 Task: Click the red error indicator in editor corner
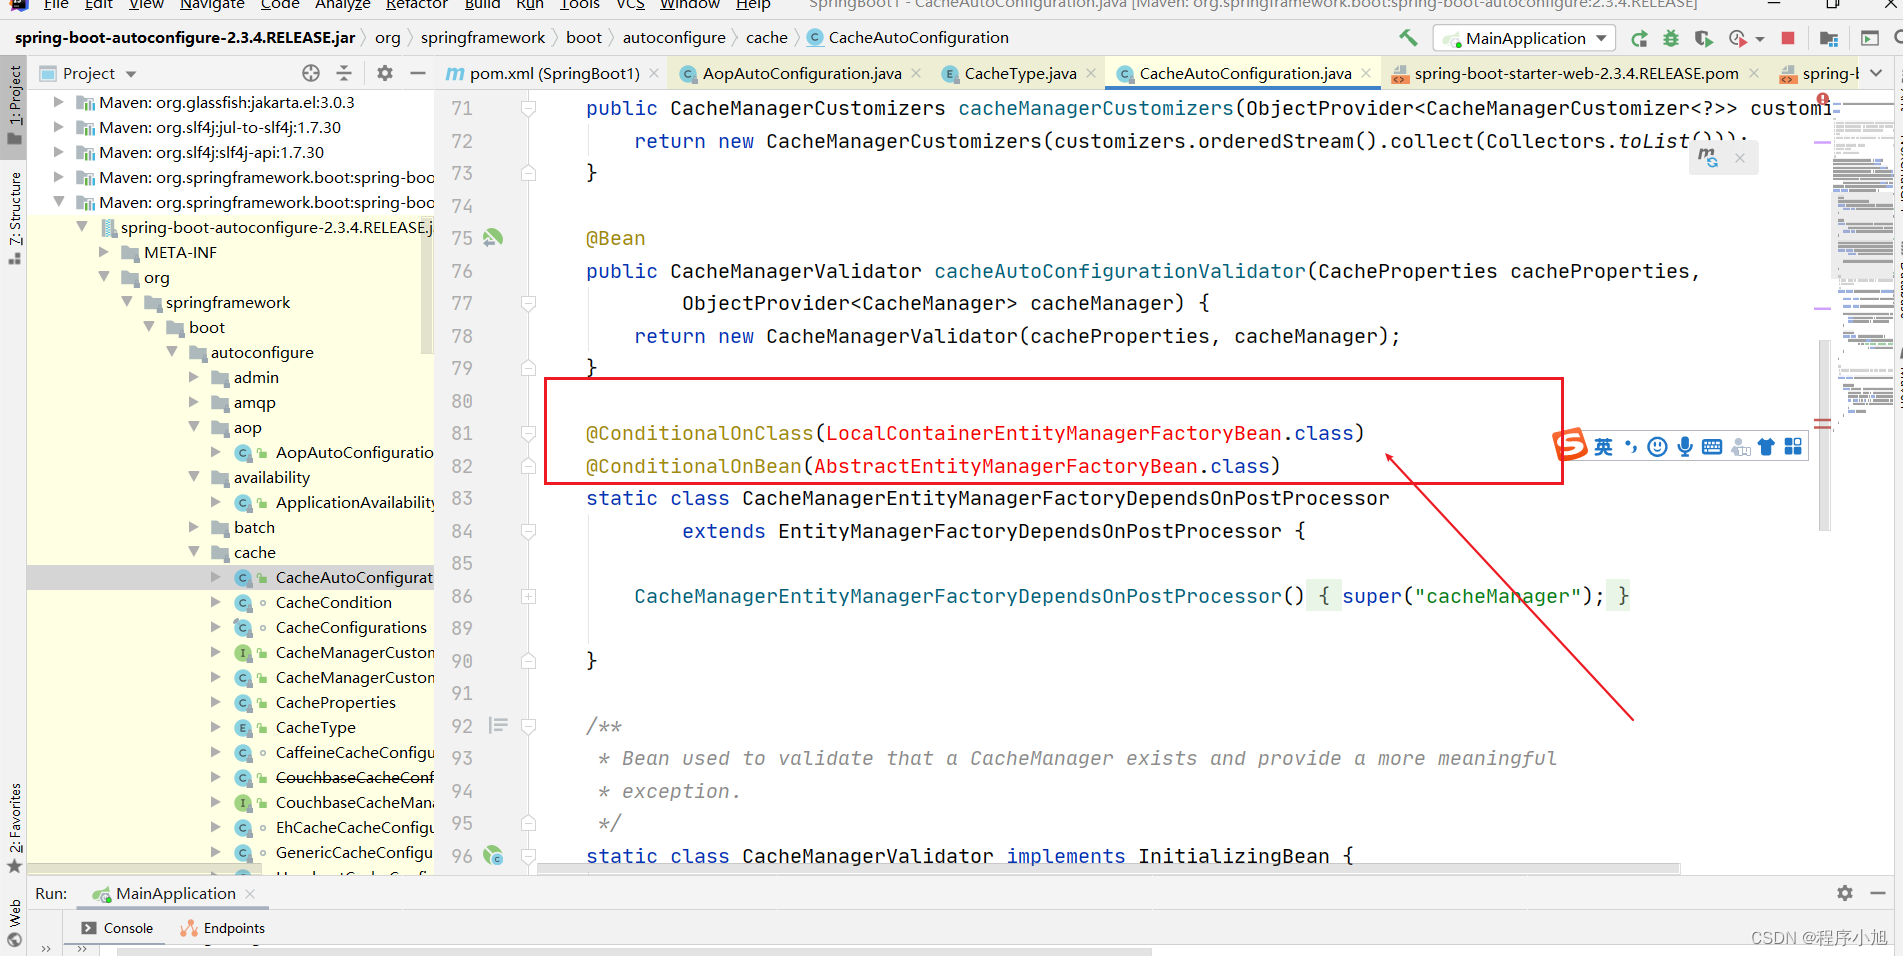[x=1823, y=100]
